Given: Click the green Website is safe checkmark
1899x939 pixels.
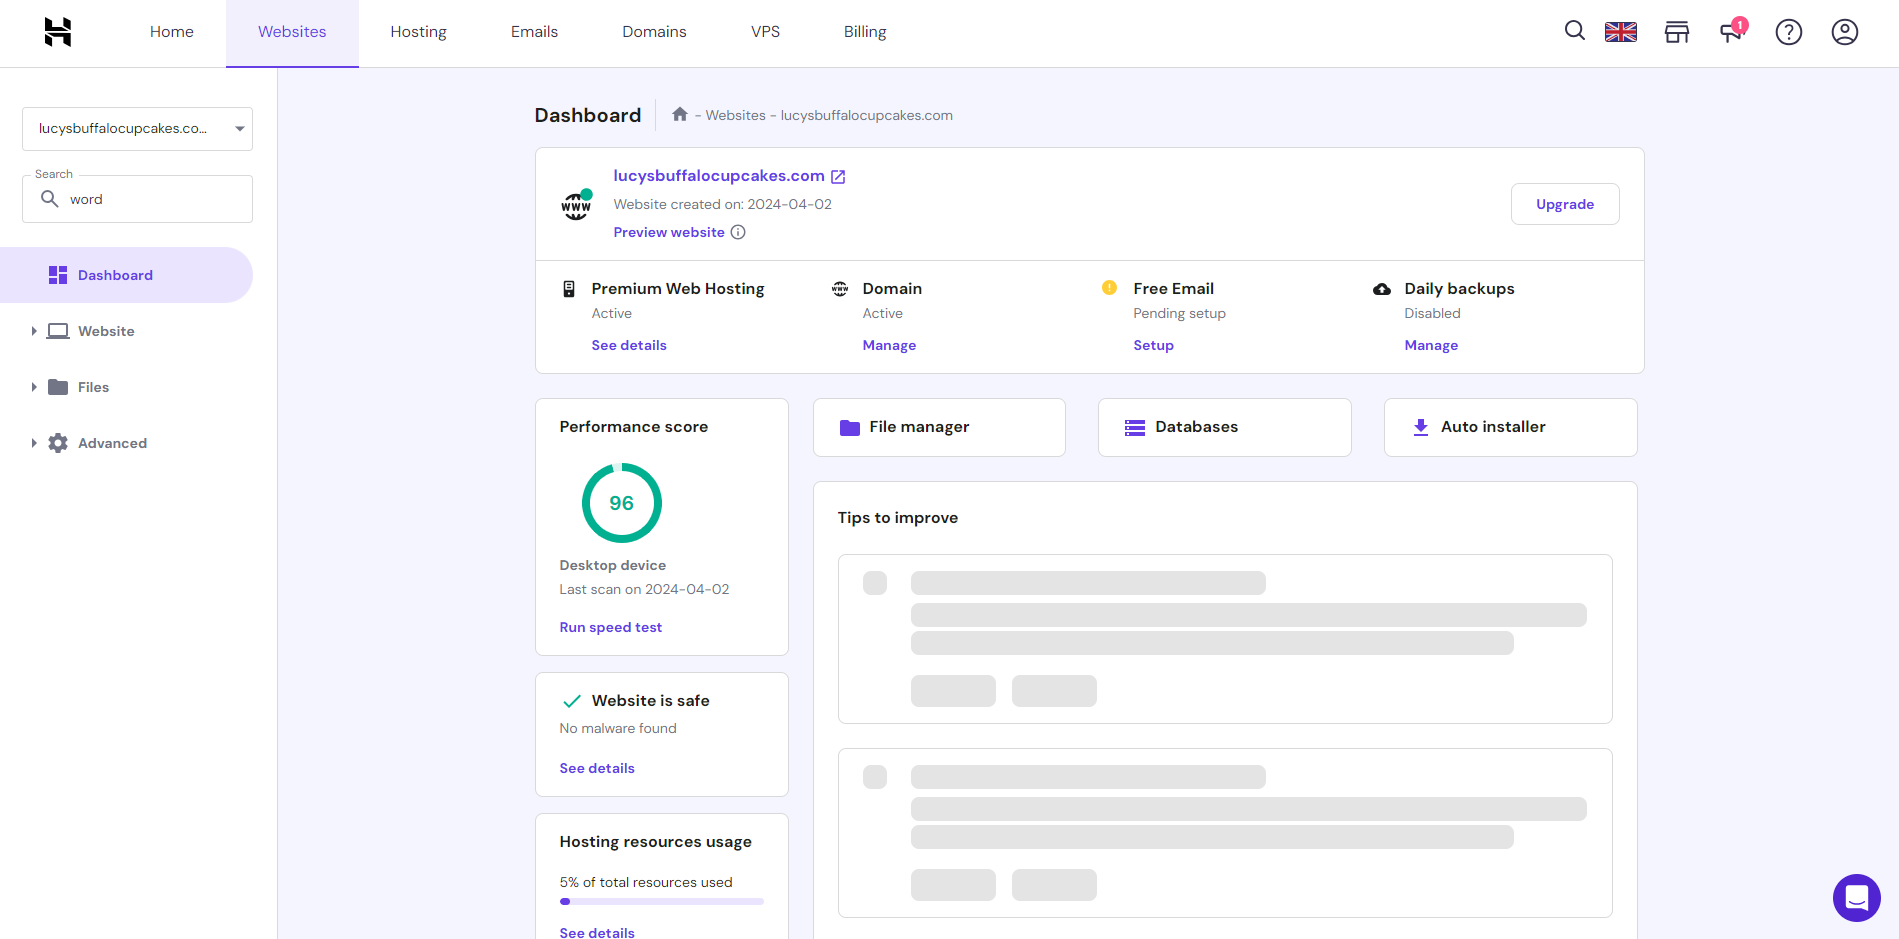Looking at the screenshot, I should click(572, 701).
